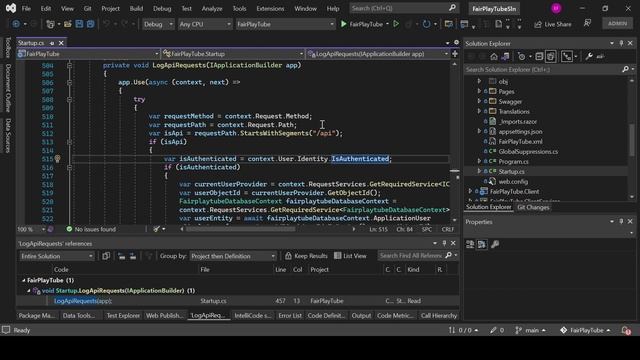Click the main branch in status bar

pos(531,330)
